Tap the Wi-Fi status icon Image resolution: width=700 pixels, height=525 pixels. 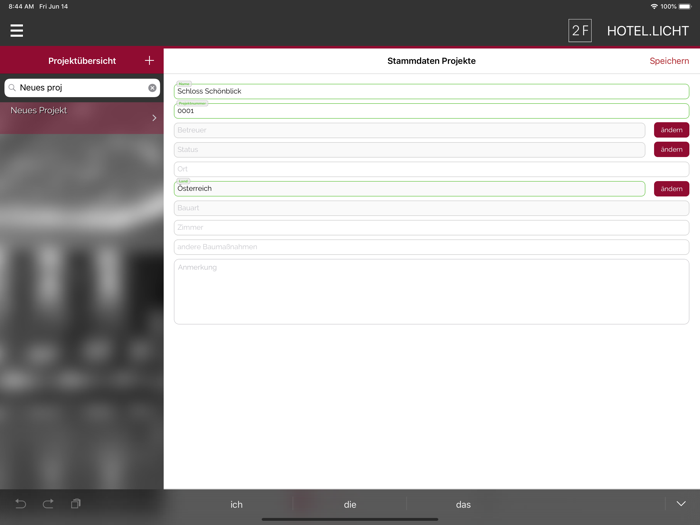(x=654, y=6)
